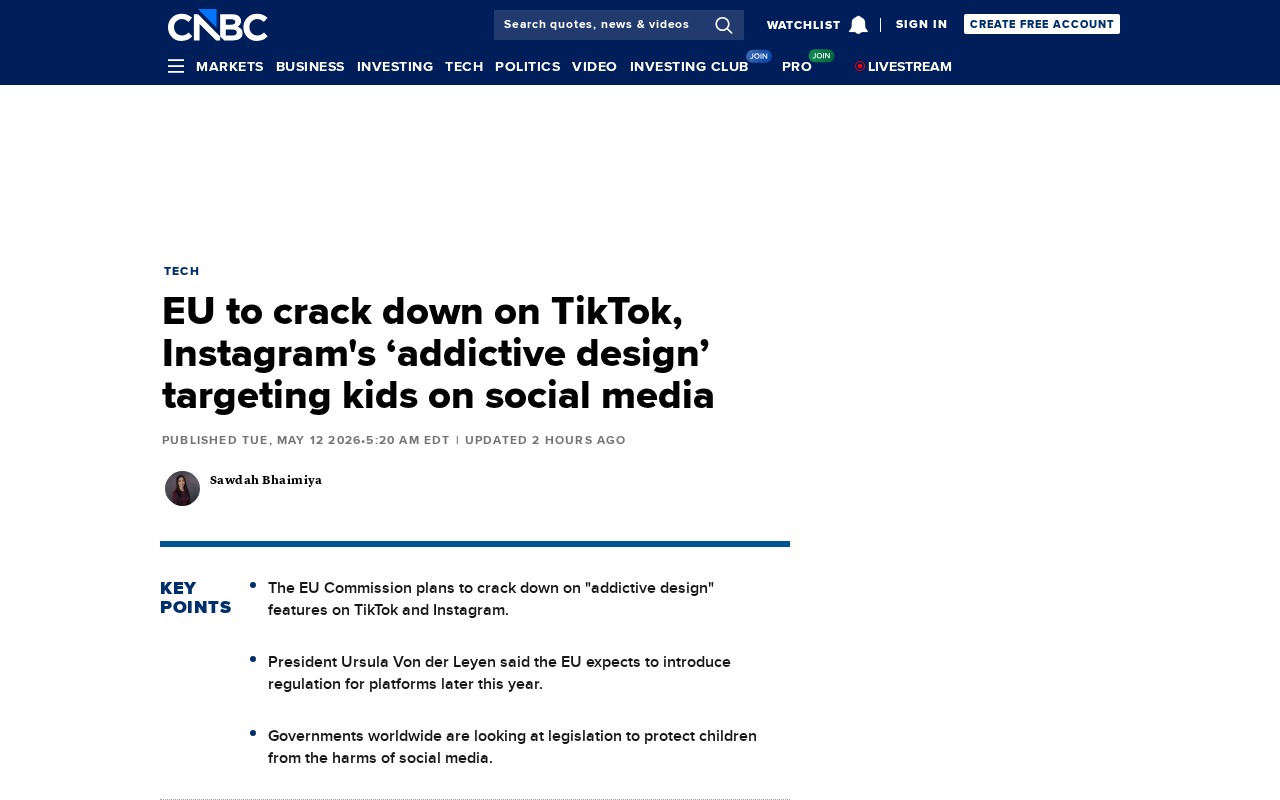
Task: Click the watchlist bell icon
Action: (858, 25)
